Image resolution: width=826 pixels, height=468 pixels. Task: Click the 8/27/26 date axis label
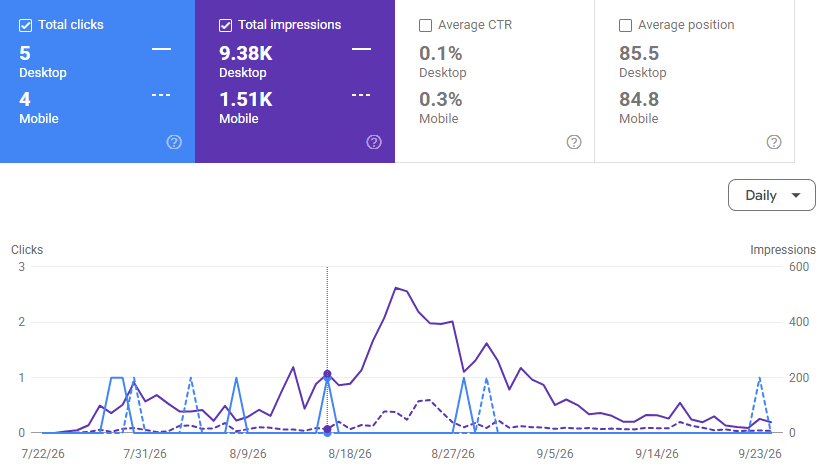[453, 454]
